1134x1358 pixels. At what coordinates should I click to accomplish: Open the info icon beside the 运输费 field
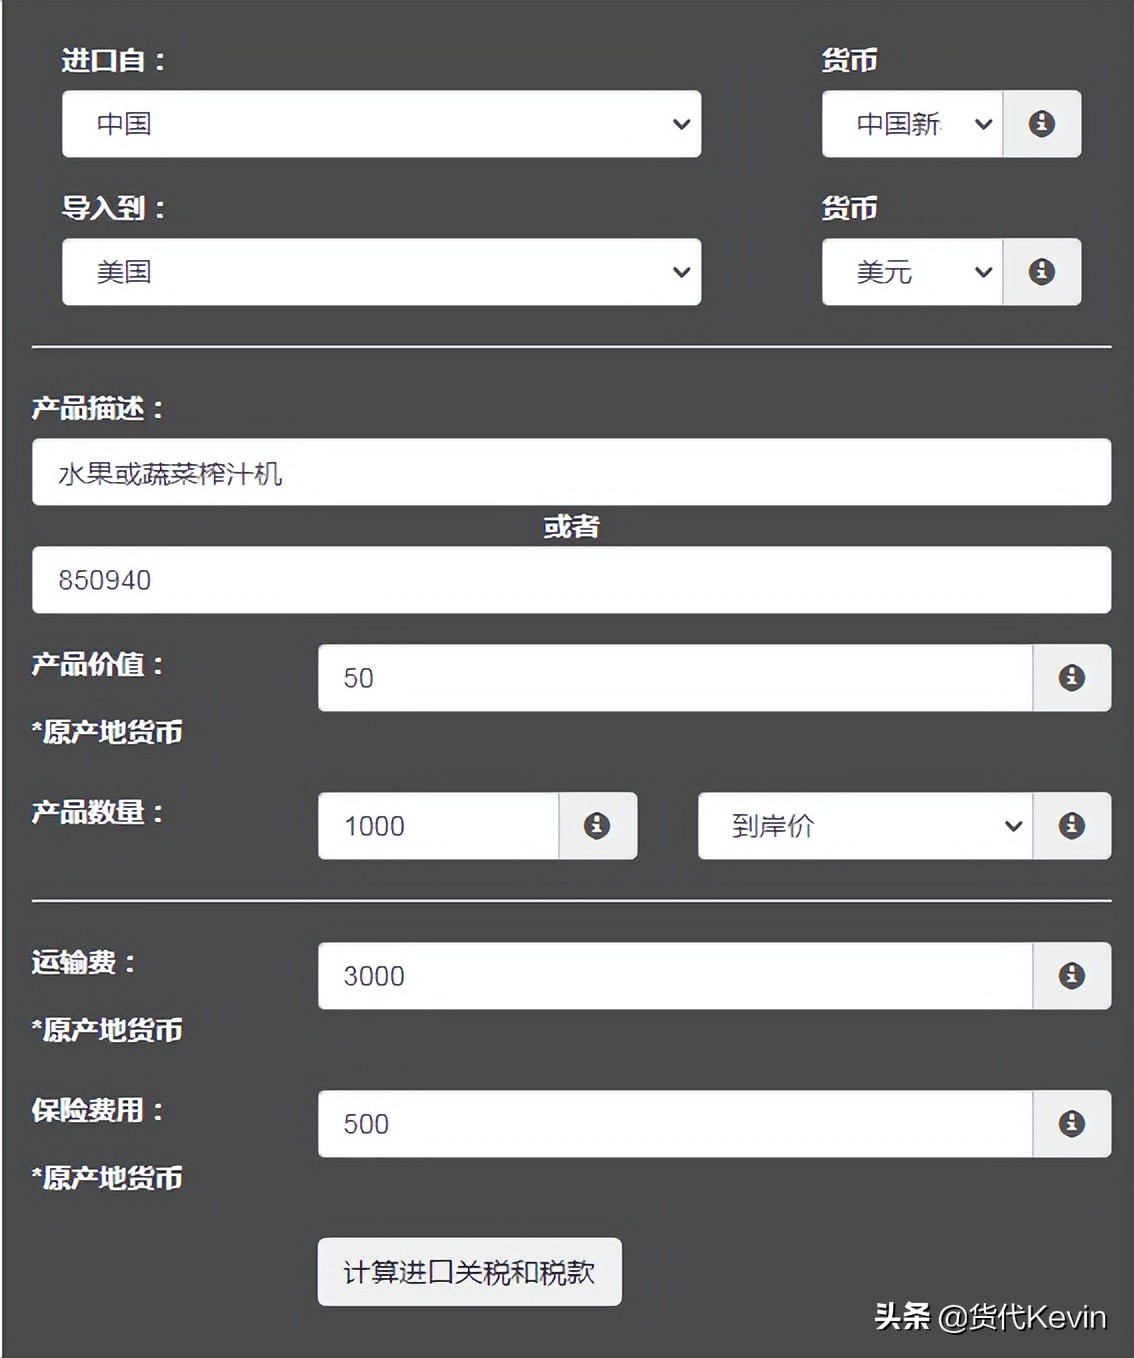1071,976
